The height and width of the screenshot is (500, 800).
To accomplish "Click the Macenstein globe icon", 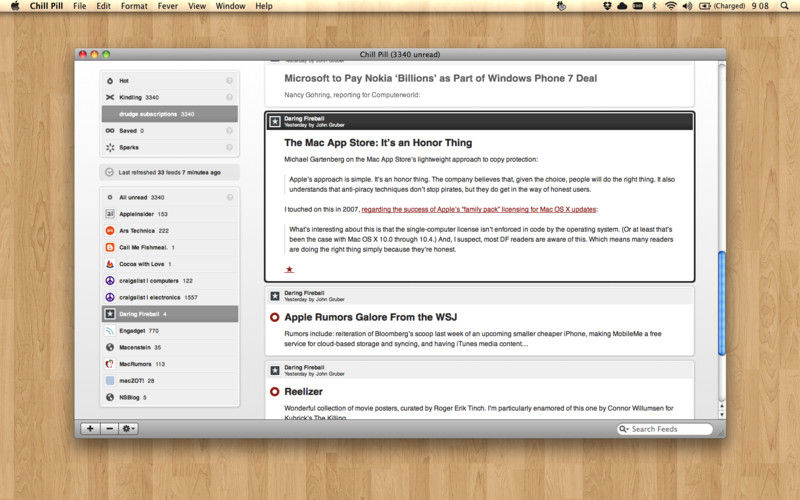I will 110,347.
